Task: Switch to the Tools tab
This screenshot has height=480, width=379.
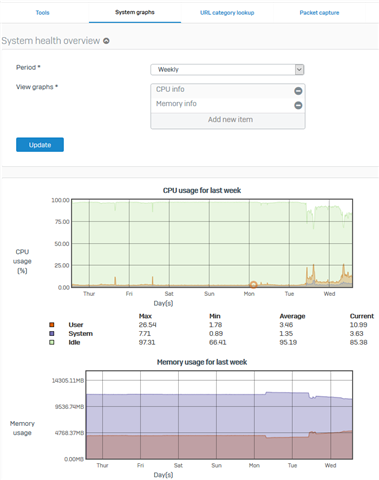Action: [43, 13]
